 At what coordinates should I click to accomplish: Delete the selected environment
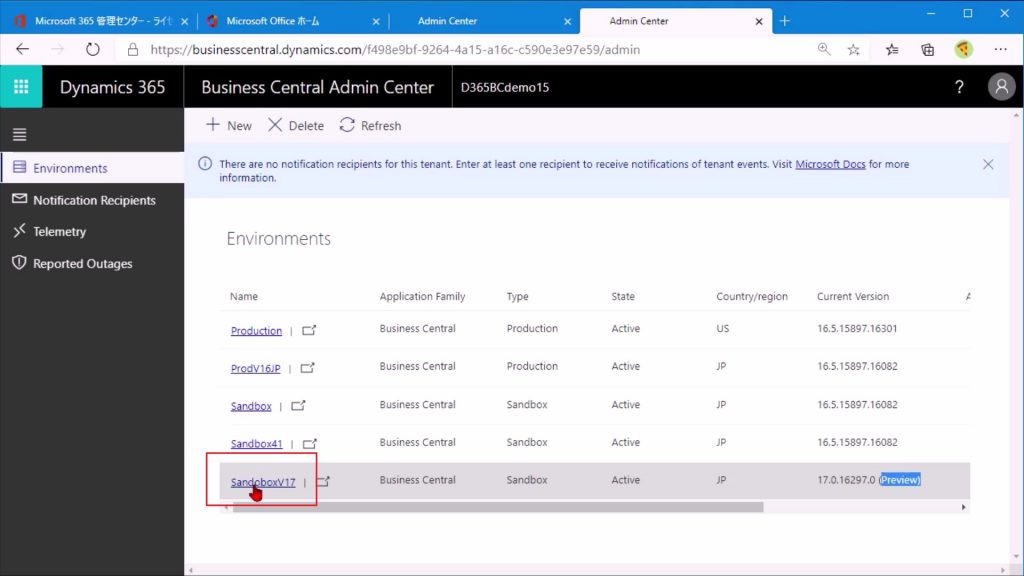tap(296, 125)
